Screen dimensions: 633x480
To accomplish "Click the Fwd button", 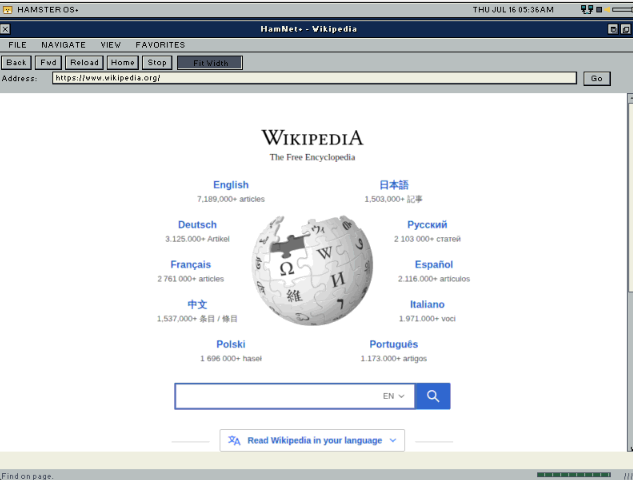I will click(x=48, y=63).
